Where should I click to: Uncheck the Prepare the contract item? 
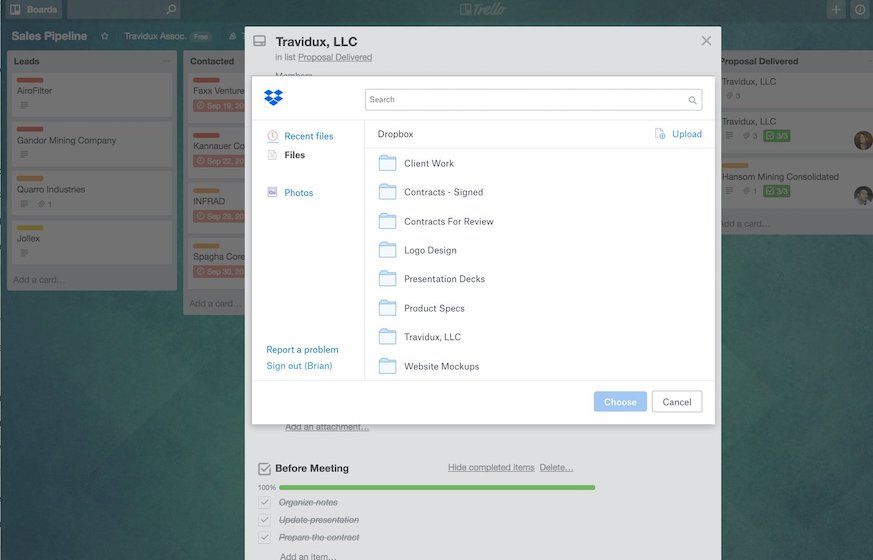click(265, 537)
